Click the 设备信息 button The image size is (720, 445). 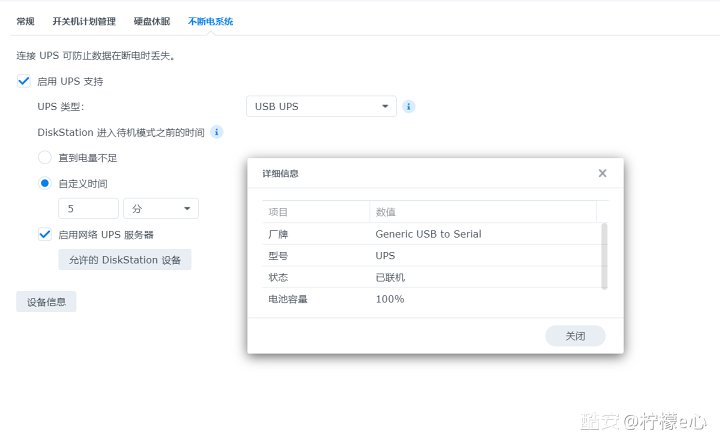46,302
